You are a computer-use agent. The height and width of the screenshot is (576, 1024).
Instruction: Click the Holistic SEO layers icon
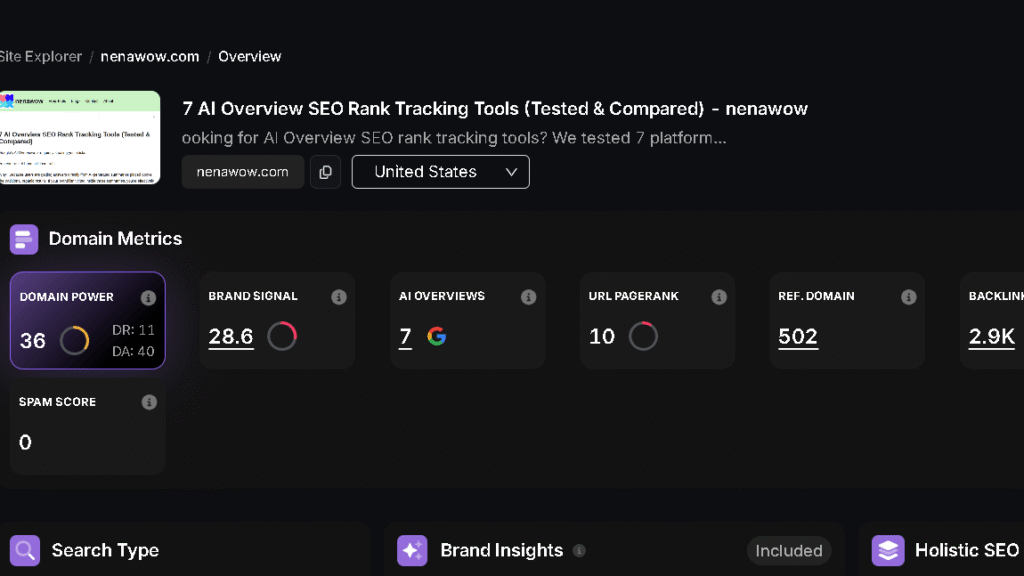(888, 551)
